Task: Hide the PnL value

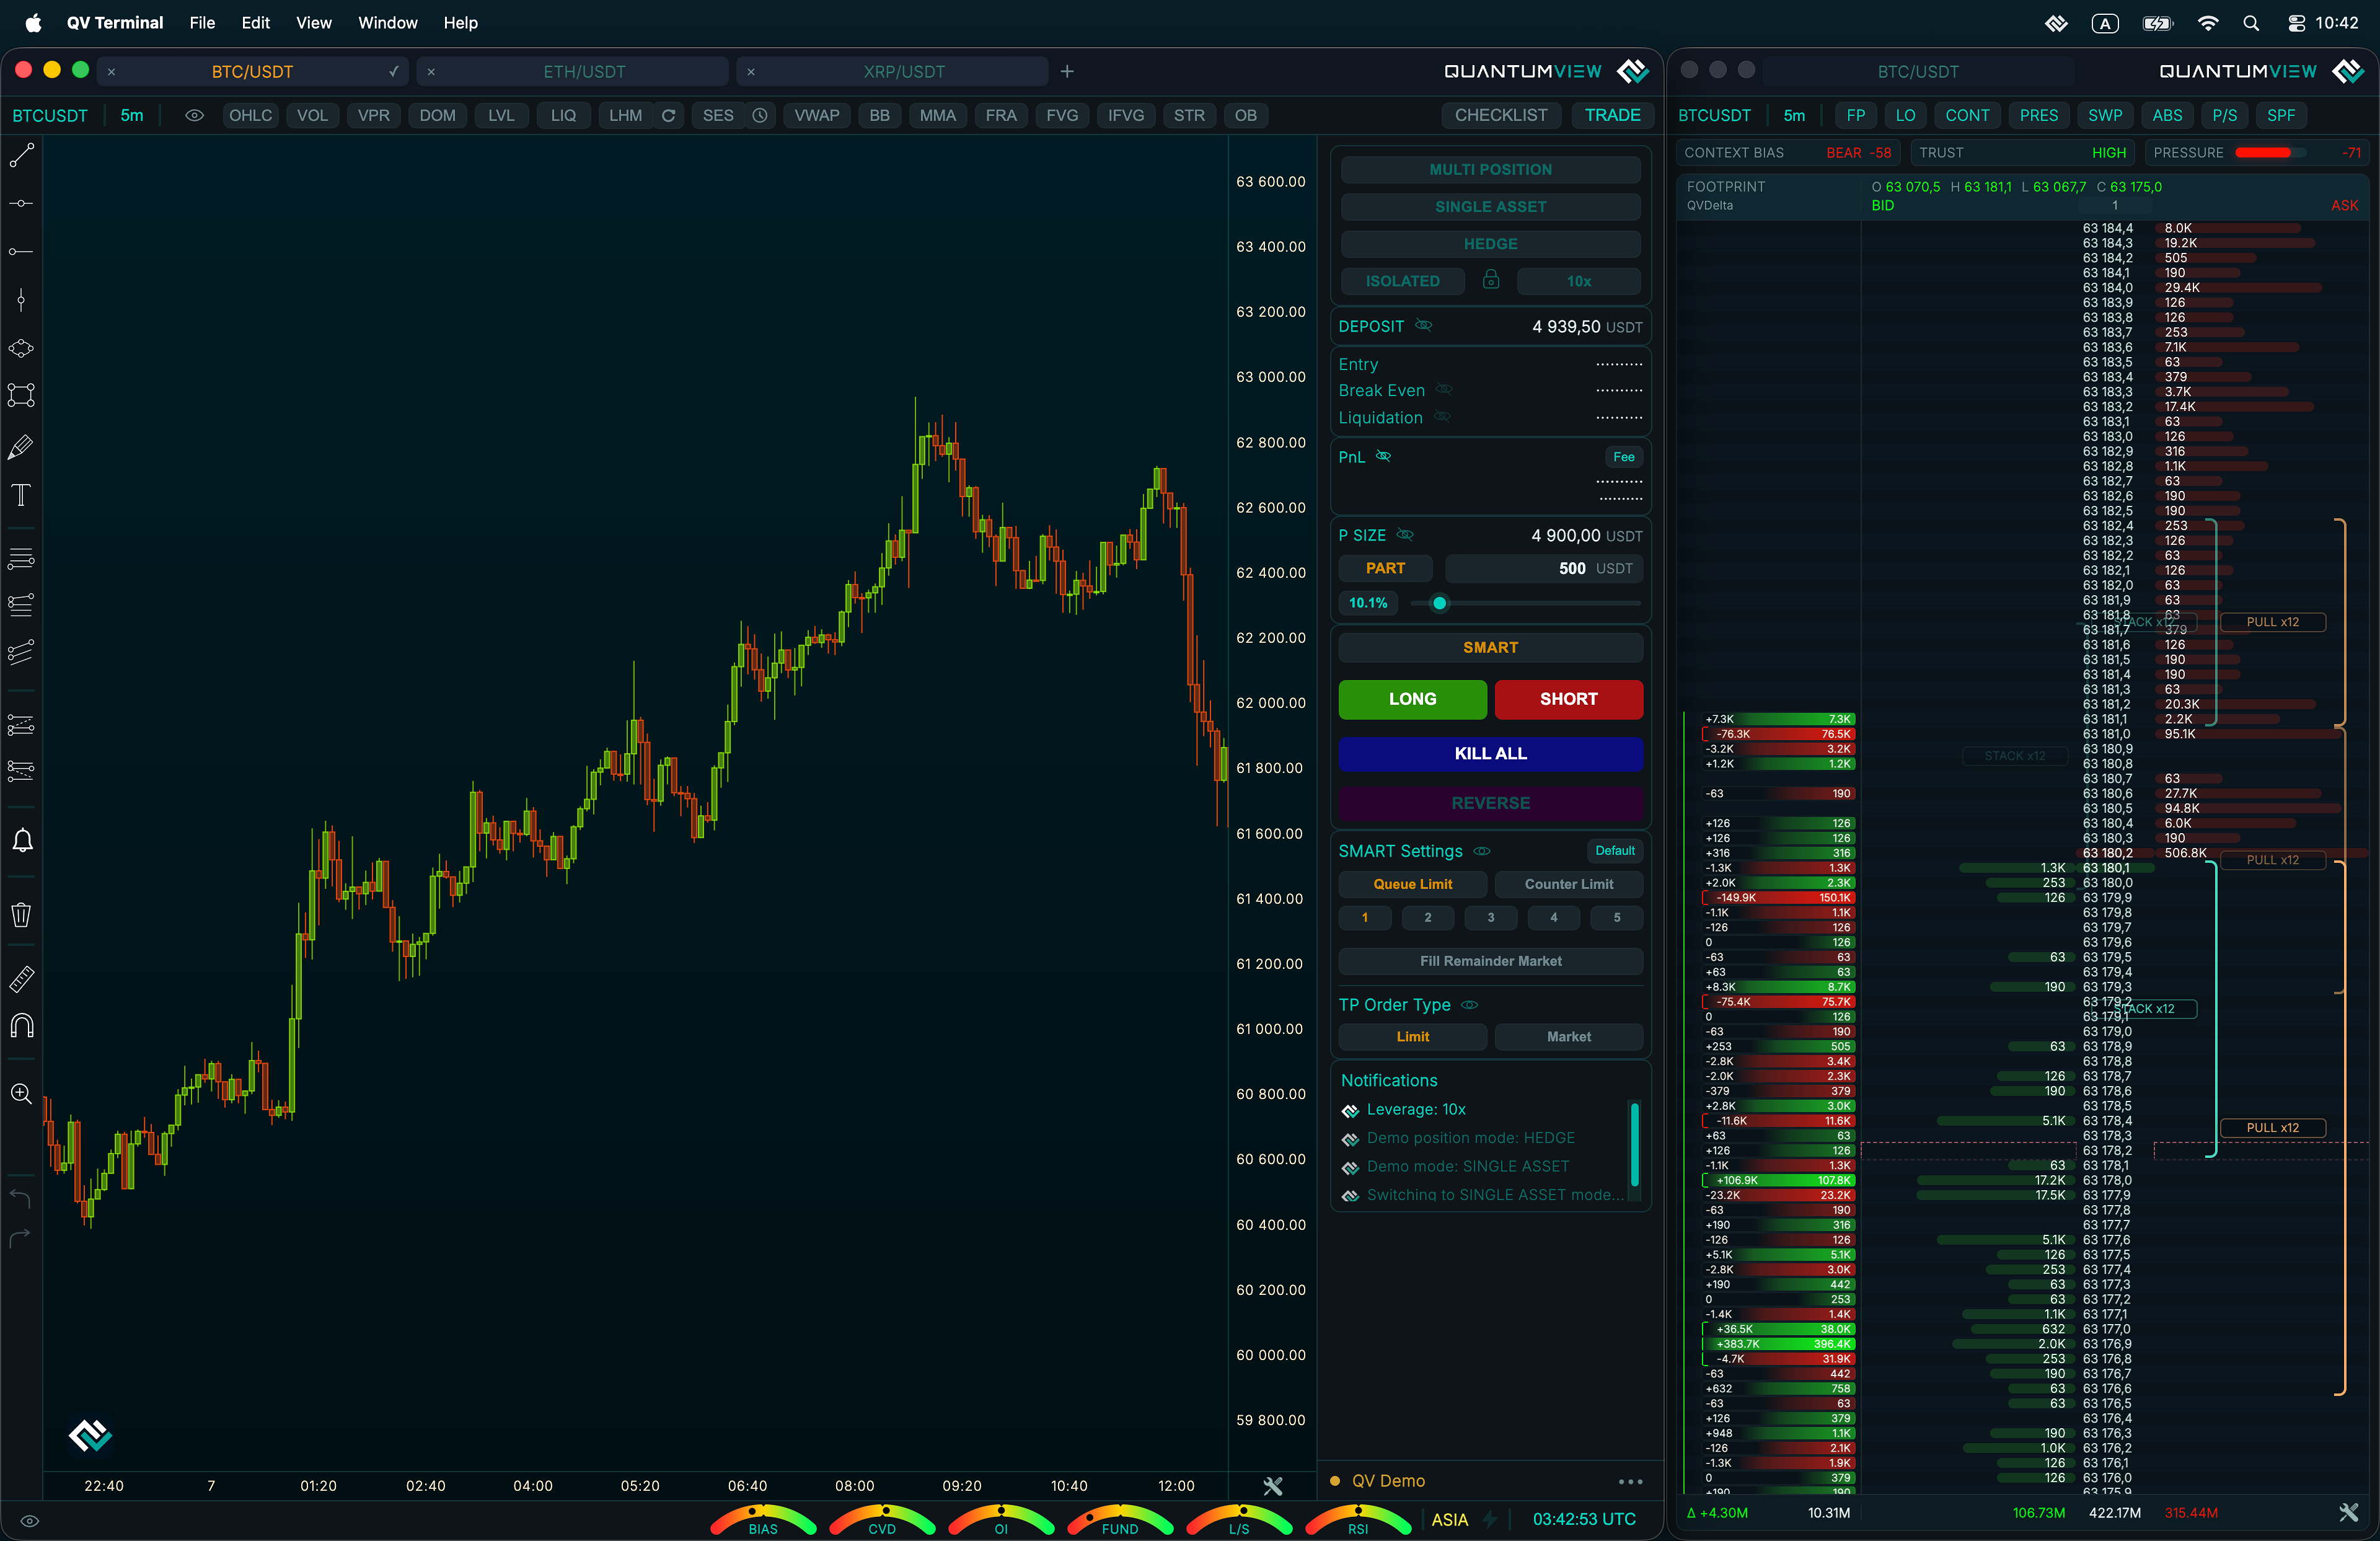Action: [x=1383, y=456]
